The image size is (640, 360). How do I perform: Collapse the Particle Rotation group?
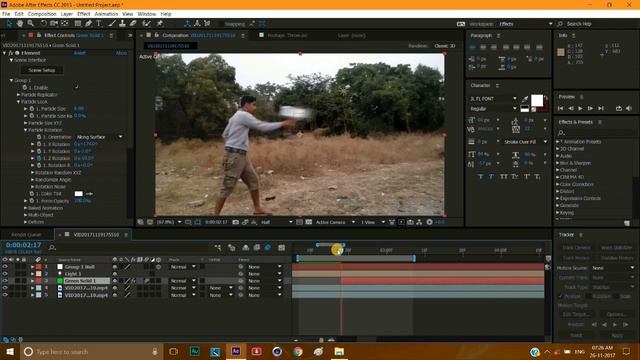25,130
